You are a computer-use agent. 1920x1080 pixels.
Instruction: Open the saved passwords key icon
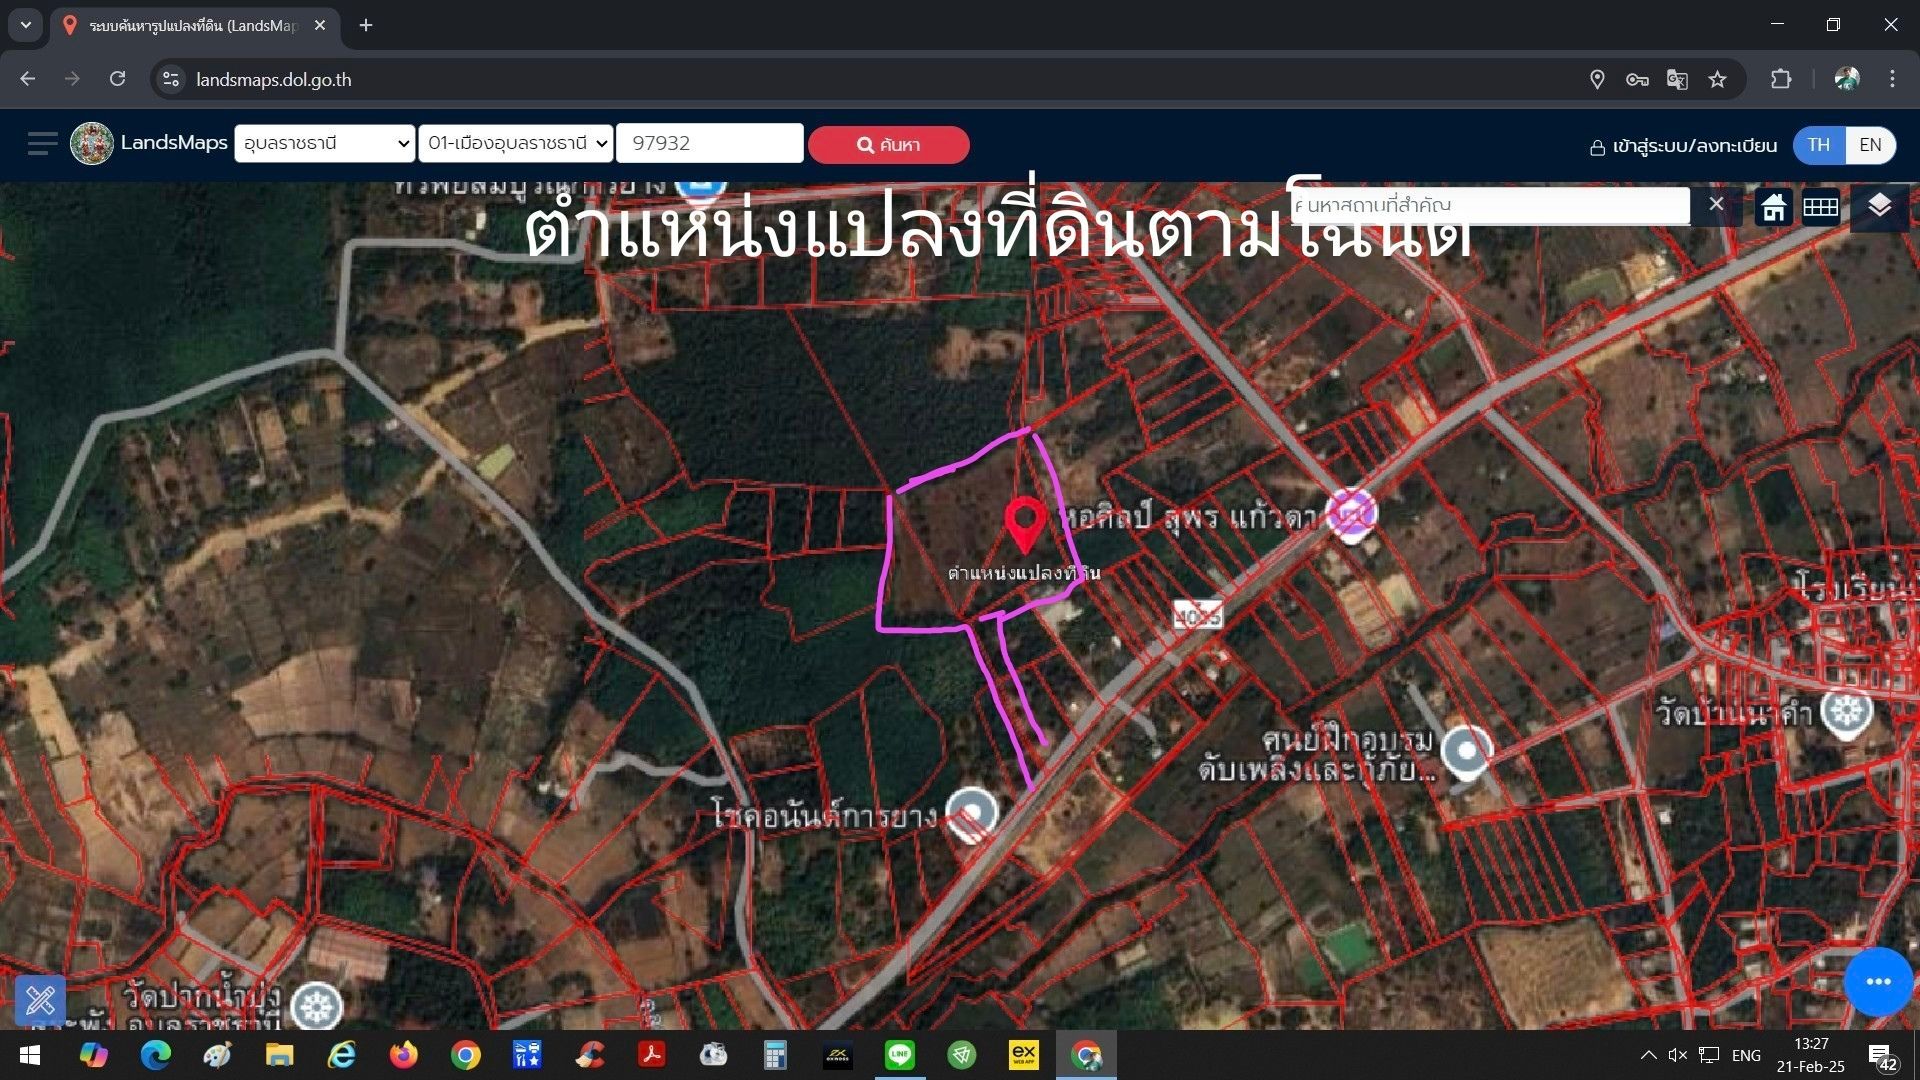coord(1637,79)
